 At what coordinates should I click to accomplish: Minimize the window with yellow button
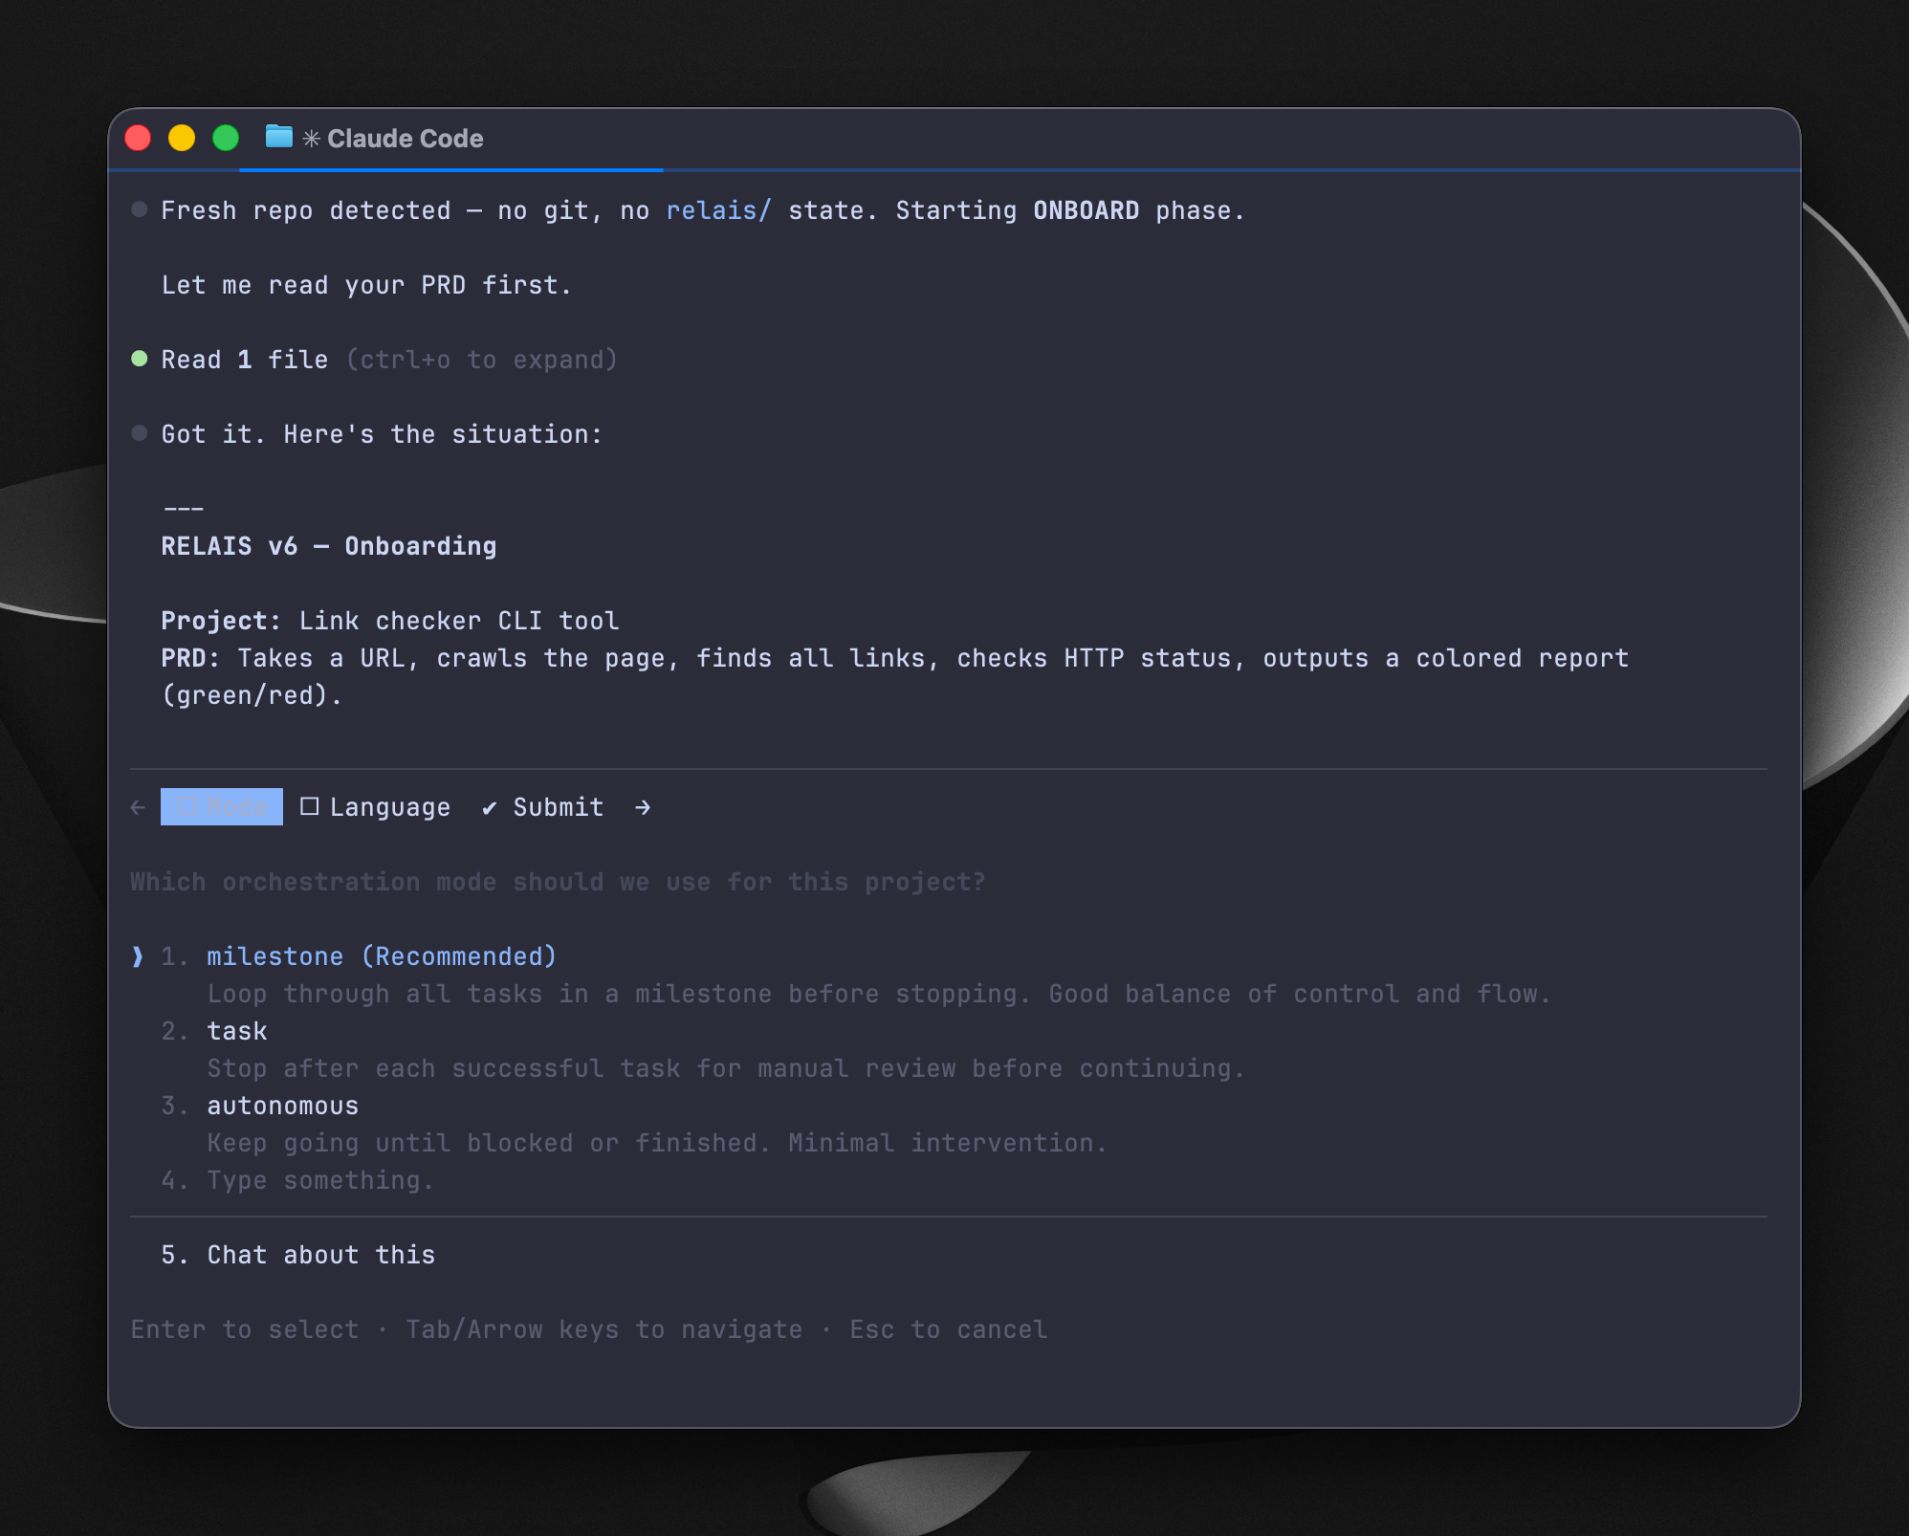click(x=182, y=138)
